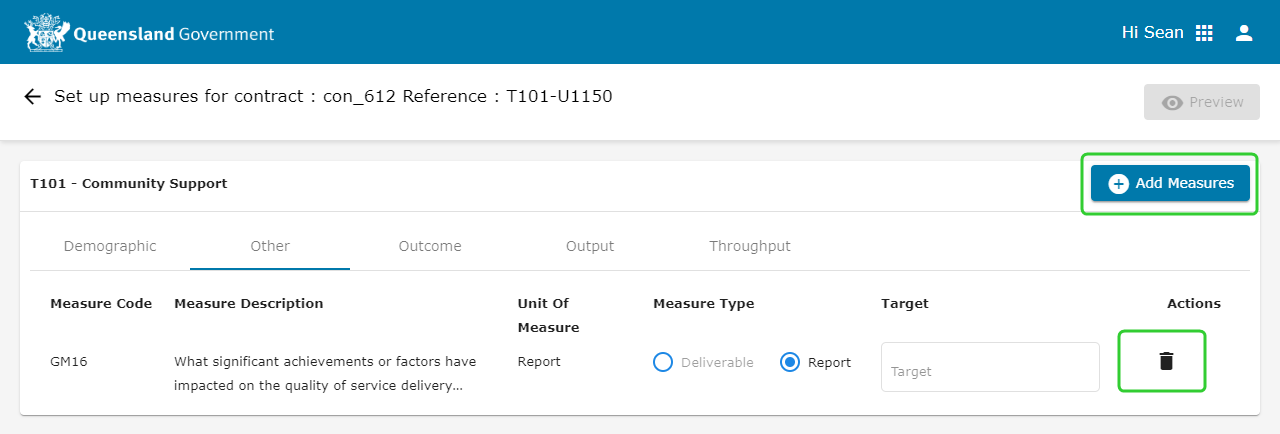Click the Queensland Government crest logo
This screenshot has height=434, width=1280.
pyautogui.click(x=47, y=33)
